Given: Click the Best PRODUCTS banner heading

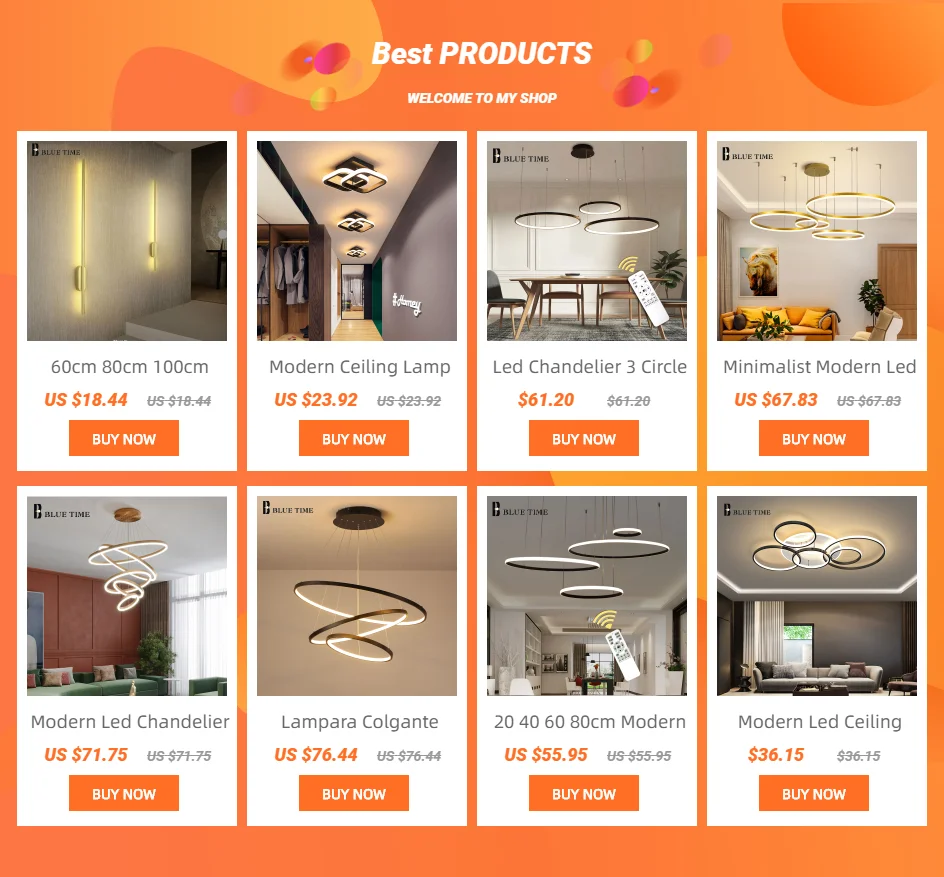Looking at the screenshot, I should coord(482,54).
